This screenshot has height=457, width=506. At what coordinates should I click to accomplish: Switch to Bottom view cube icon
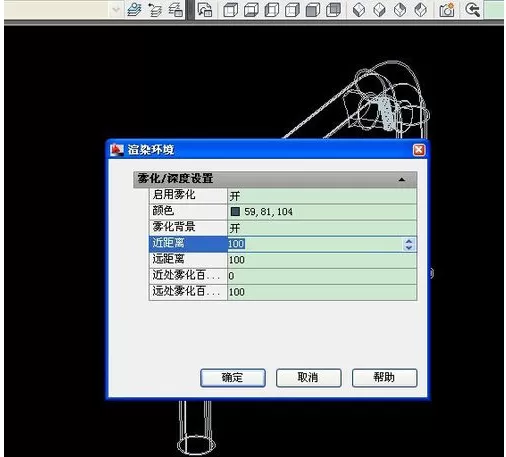(251, 10)
